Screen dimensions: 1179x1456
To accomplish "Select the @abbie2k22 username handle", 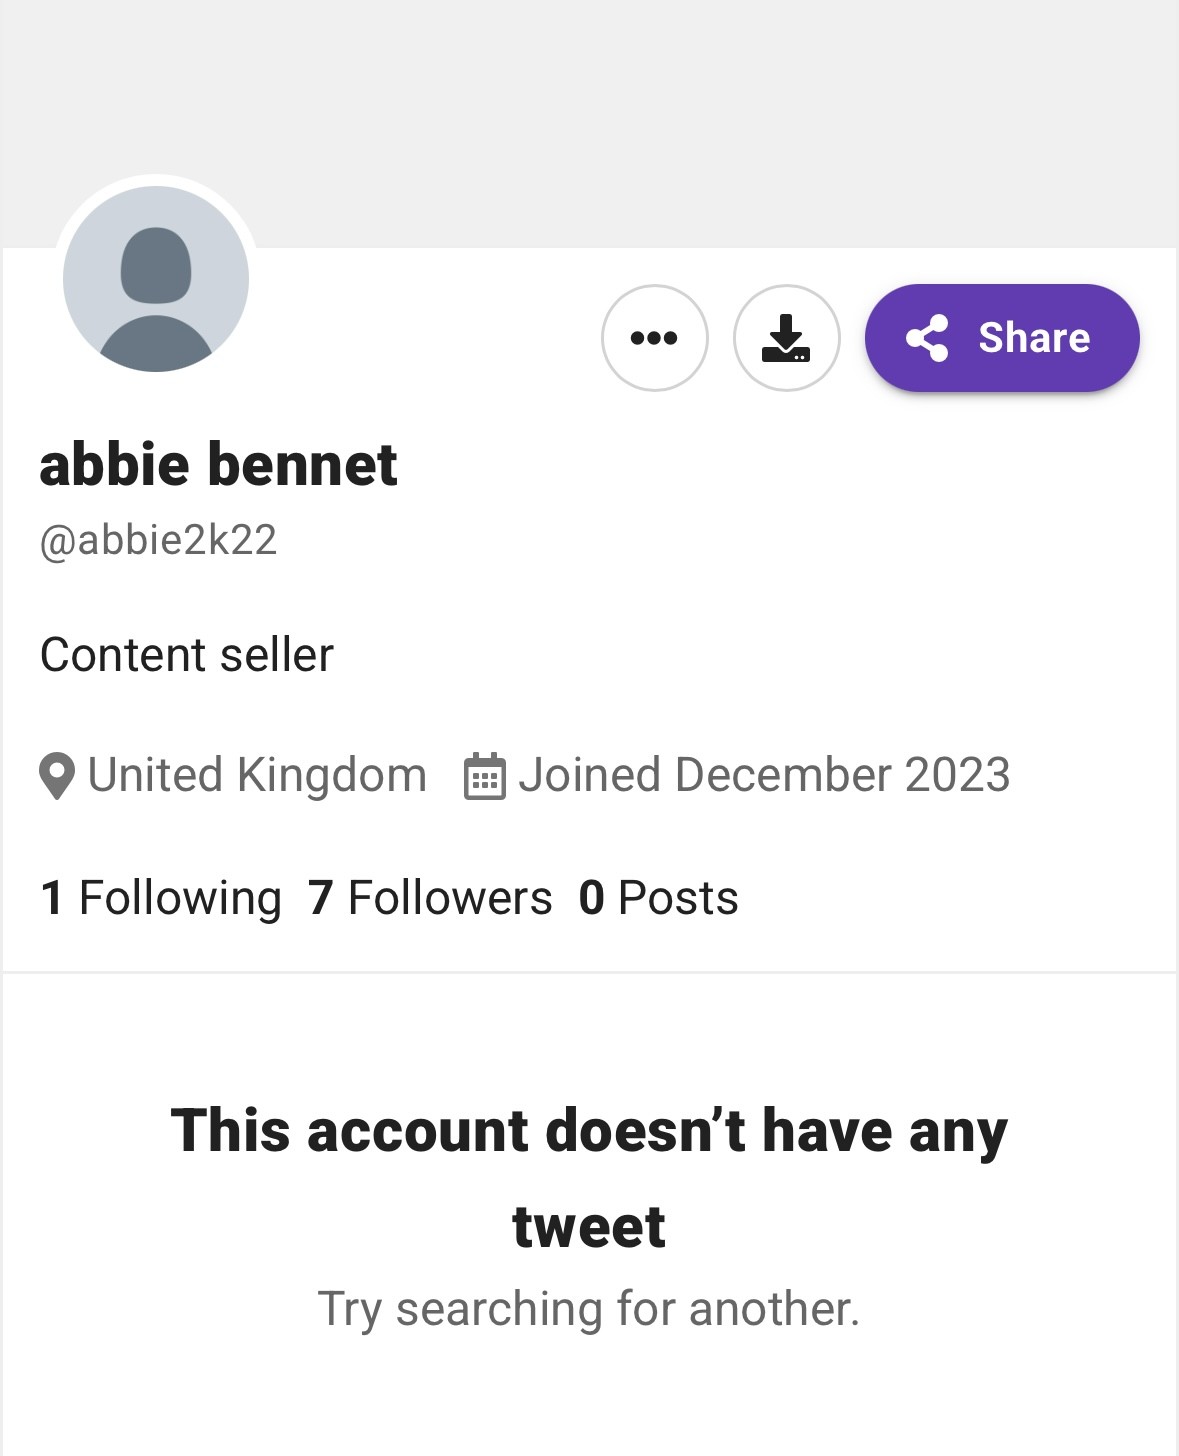I will coord(158,540).
